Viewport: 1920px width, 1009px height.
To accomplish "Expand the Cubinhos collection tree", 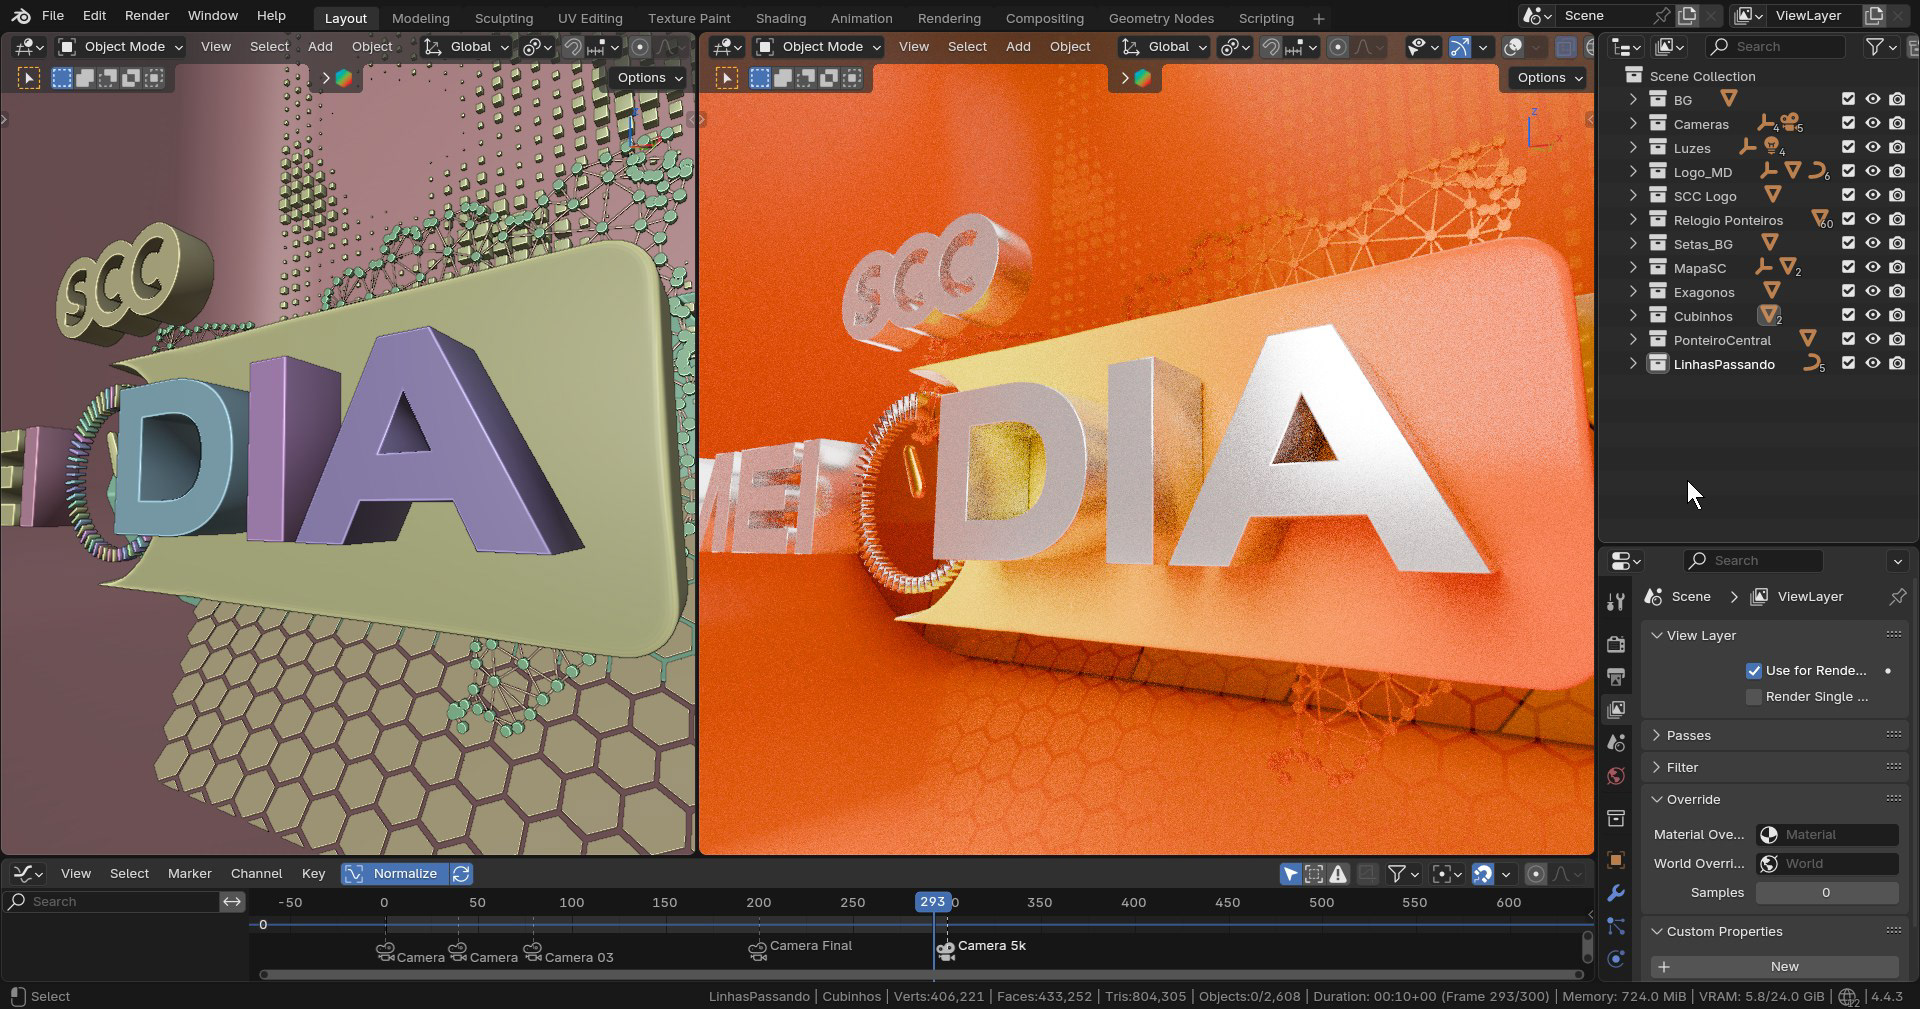I will 1633,316.
